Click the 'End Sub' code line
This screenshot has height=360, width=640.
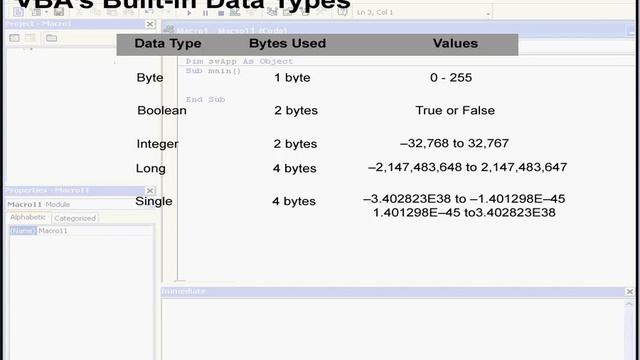coord(205,100)
